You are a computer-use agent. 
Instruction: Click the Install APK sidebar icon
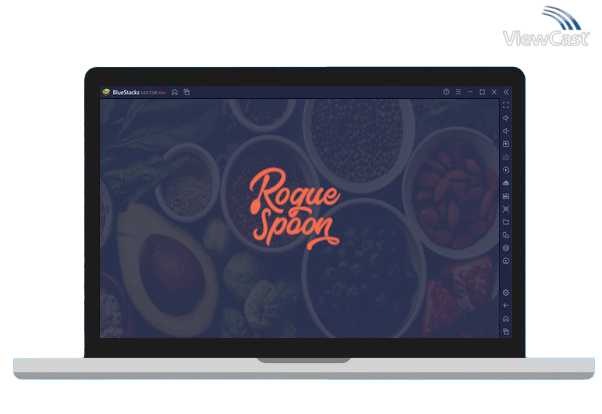506,183
